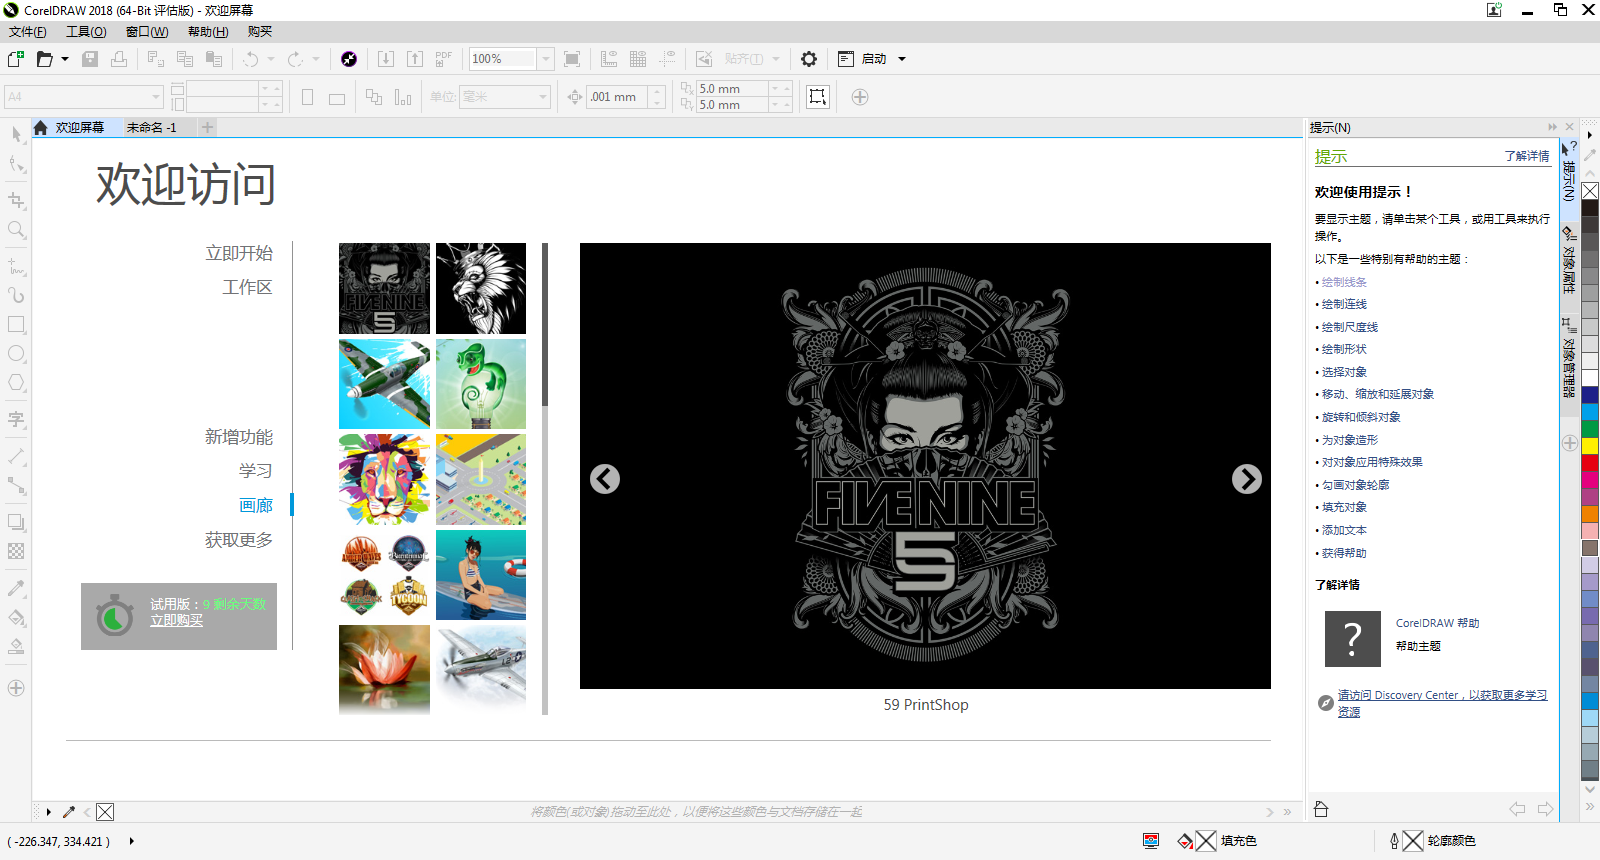Screen dimensions: 1600x860
Task: Select the Ellipse tool
Action: click(x=16, y=354)
